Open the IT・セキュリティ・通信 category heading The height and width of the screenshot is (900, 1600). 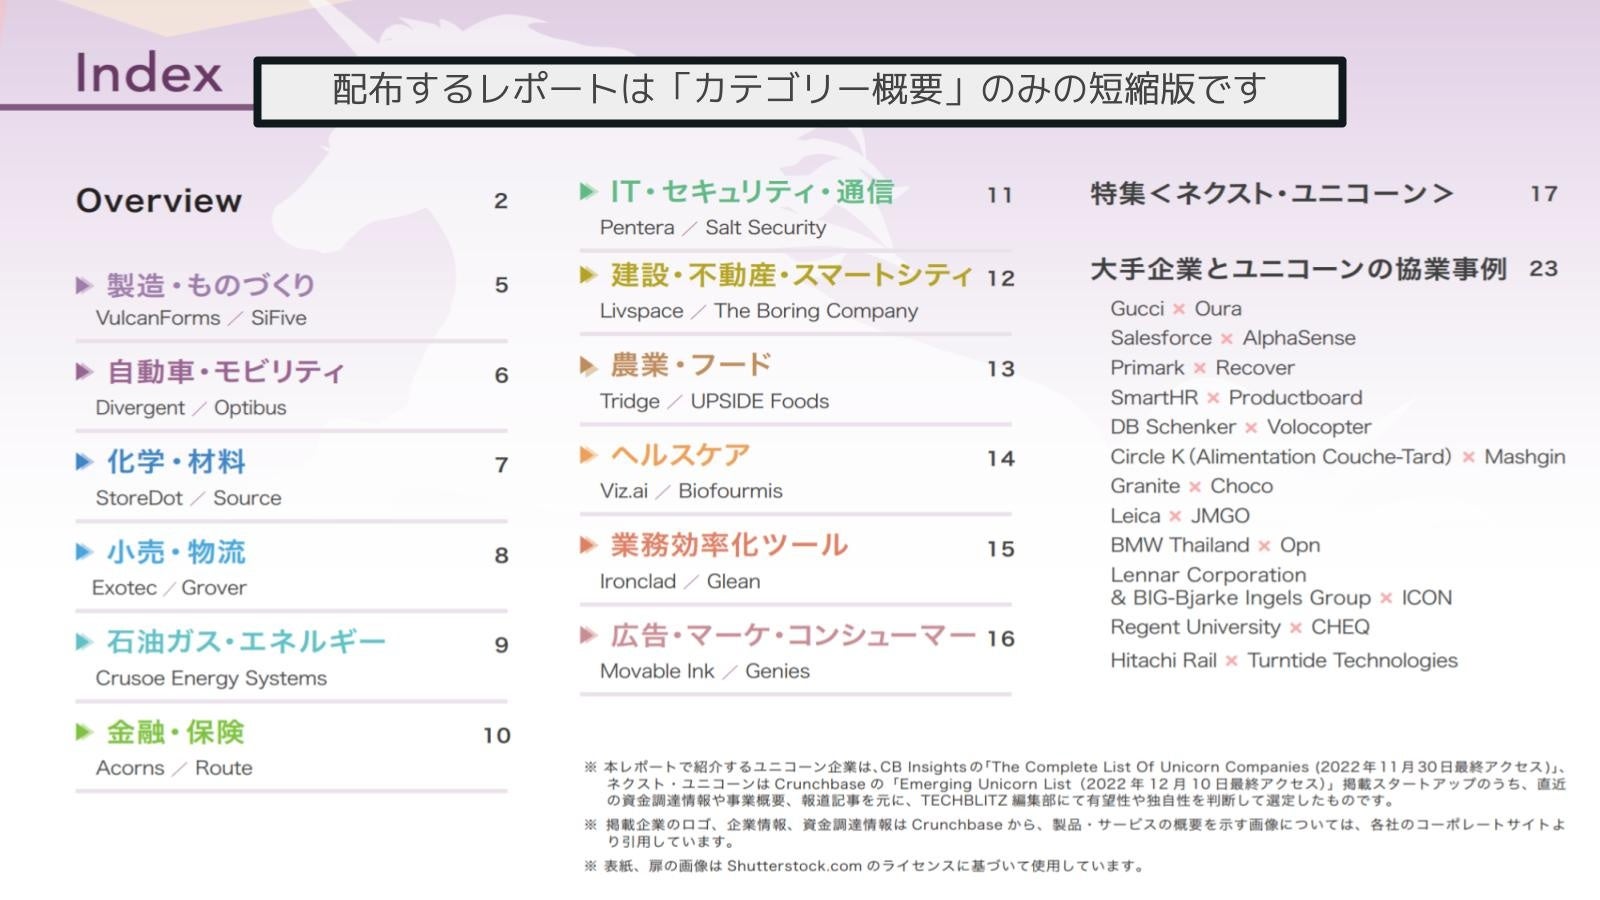point(752,192)
